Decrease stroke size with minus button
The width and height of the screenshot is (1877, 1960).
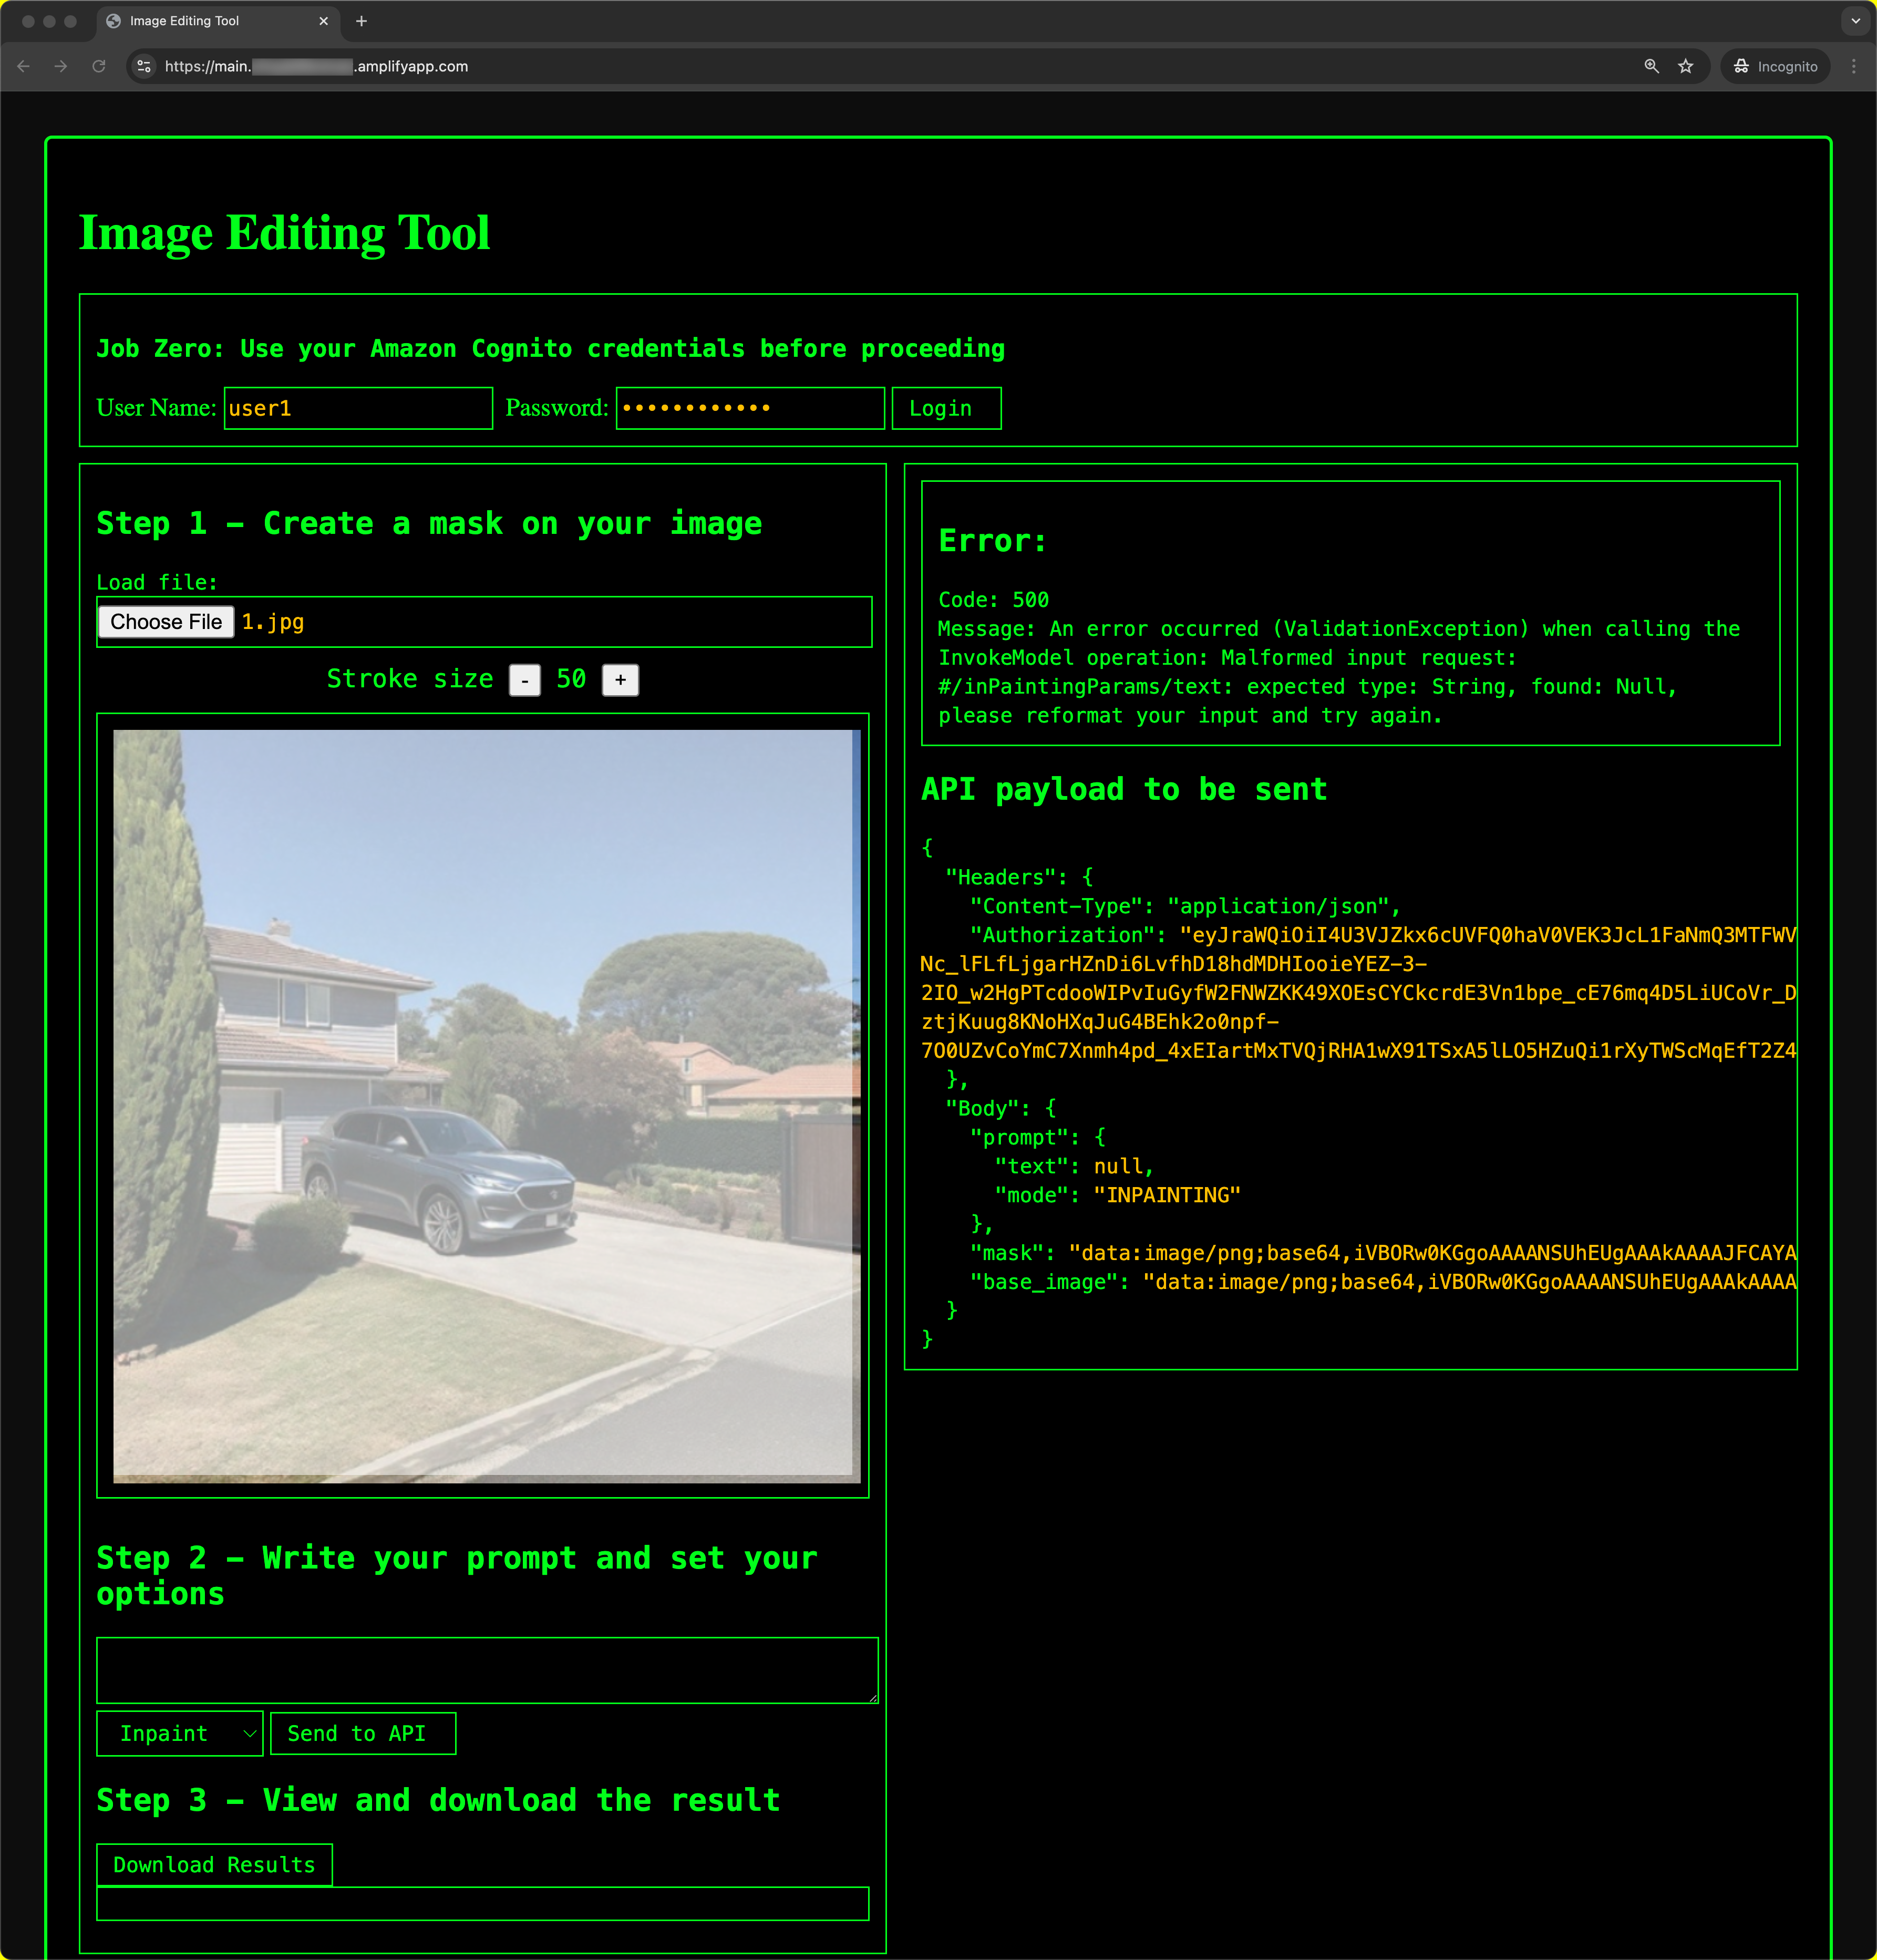[525, 680]
